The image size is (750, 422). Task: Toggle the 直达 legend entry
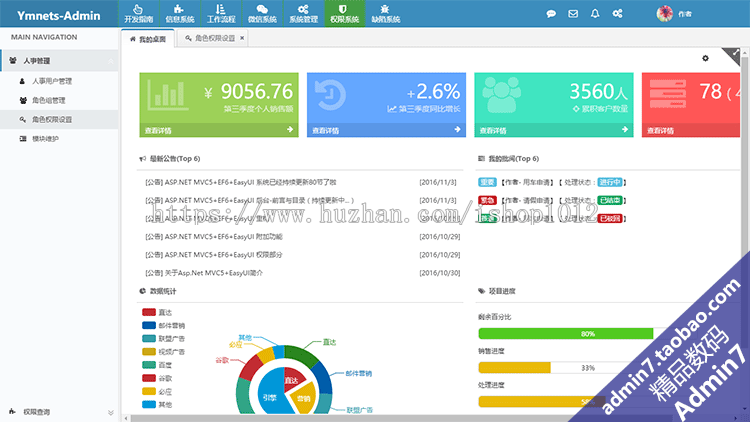157,312
